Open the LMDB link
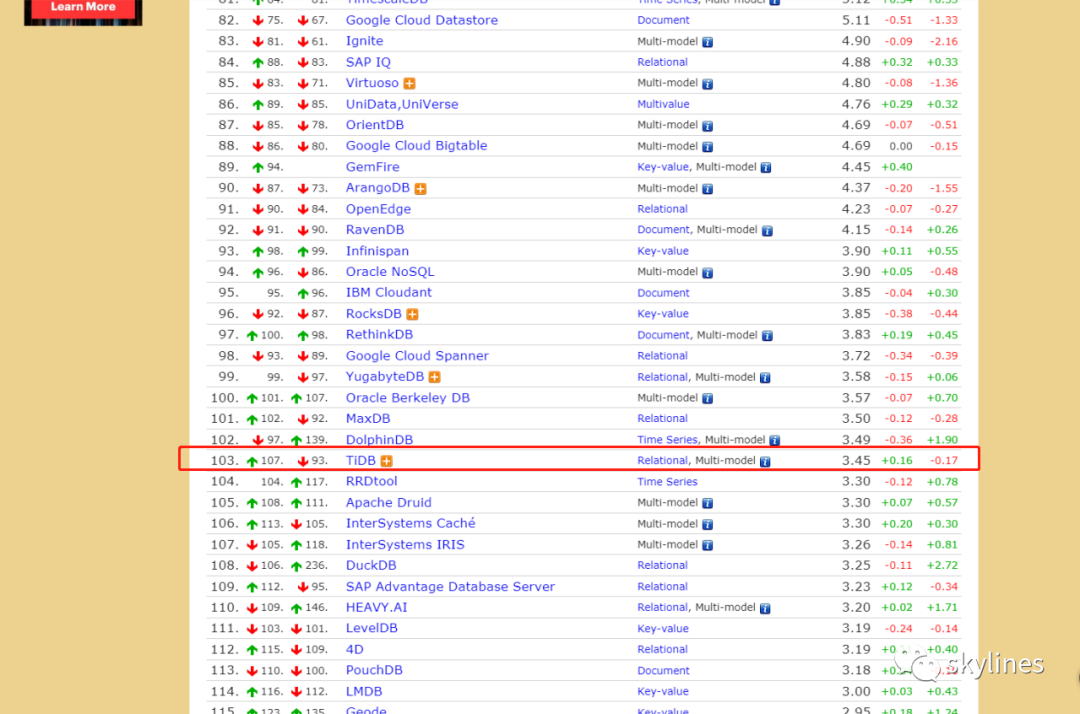This screenshot has height=714, width=1080. [364, 691]
